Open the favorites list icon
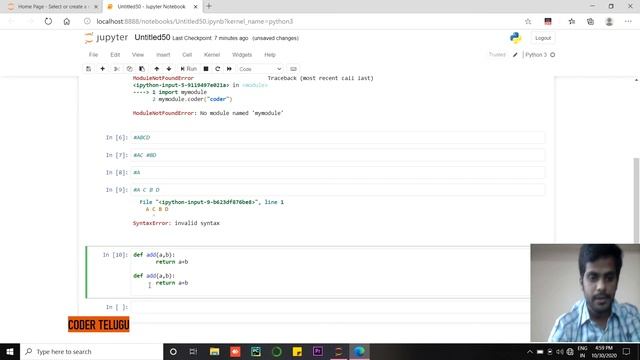640x360 pixels. 571,21
